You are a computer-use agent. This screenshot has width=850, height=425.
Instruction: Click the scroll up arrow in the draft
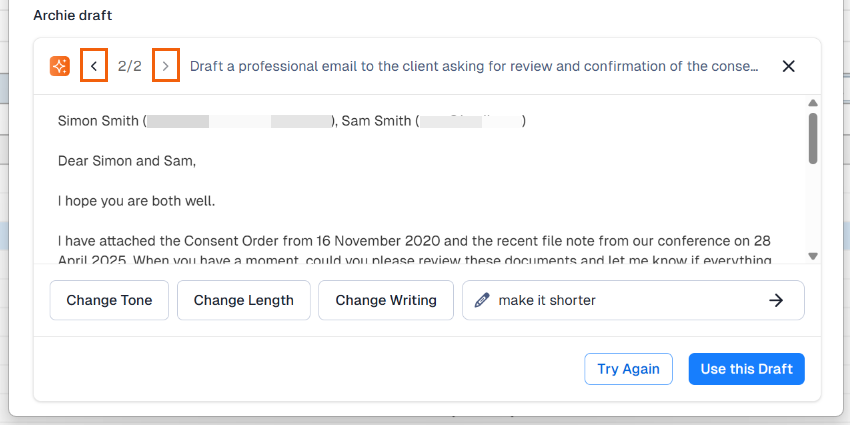(x=813, y=103)
